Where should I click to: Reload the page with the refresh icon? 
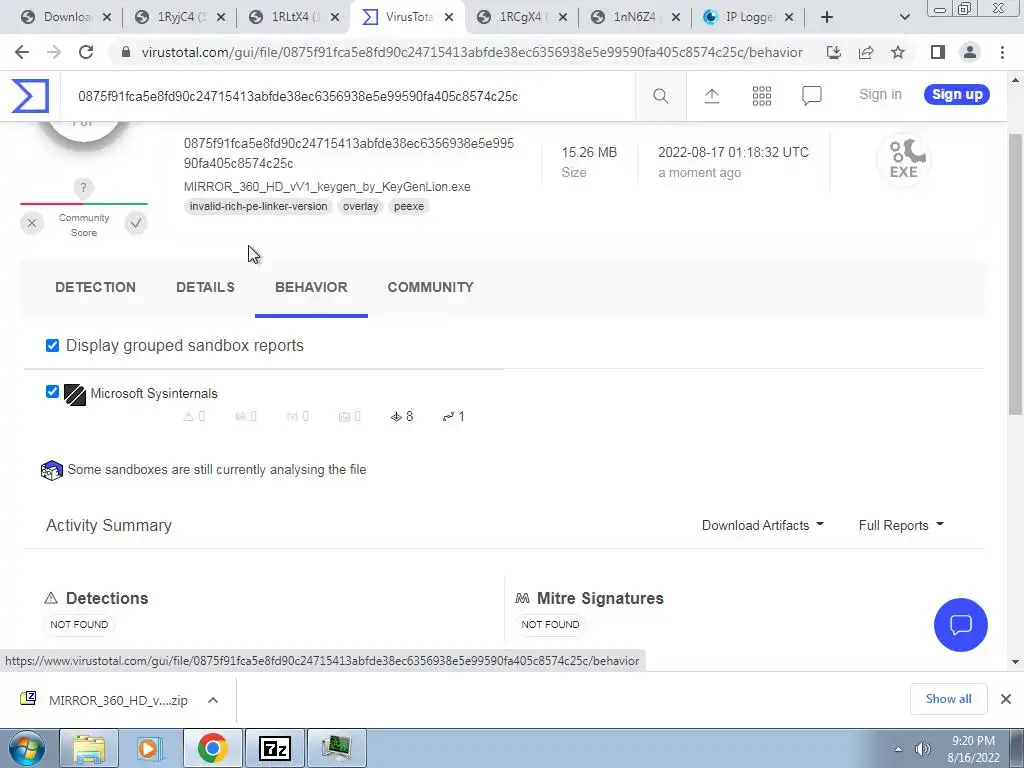[86, 52]
